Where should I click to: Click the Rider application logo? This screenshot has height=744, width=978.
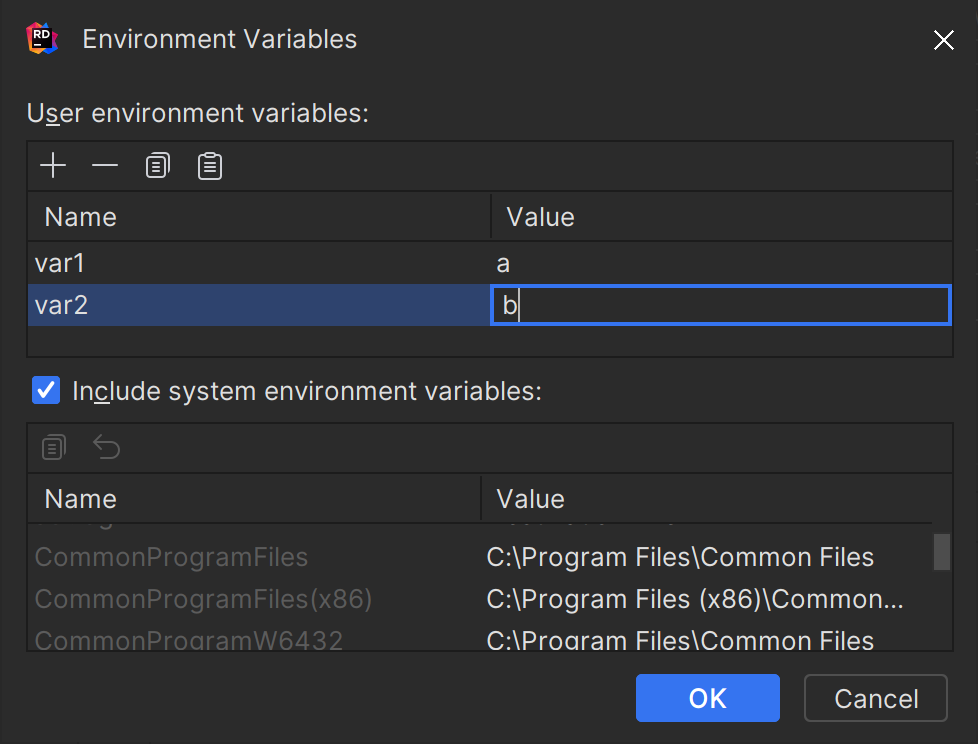click(41, 38)
